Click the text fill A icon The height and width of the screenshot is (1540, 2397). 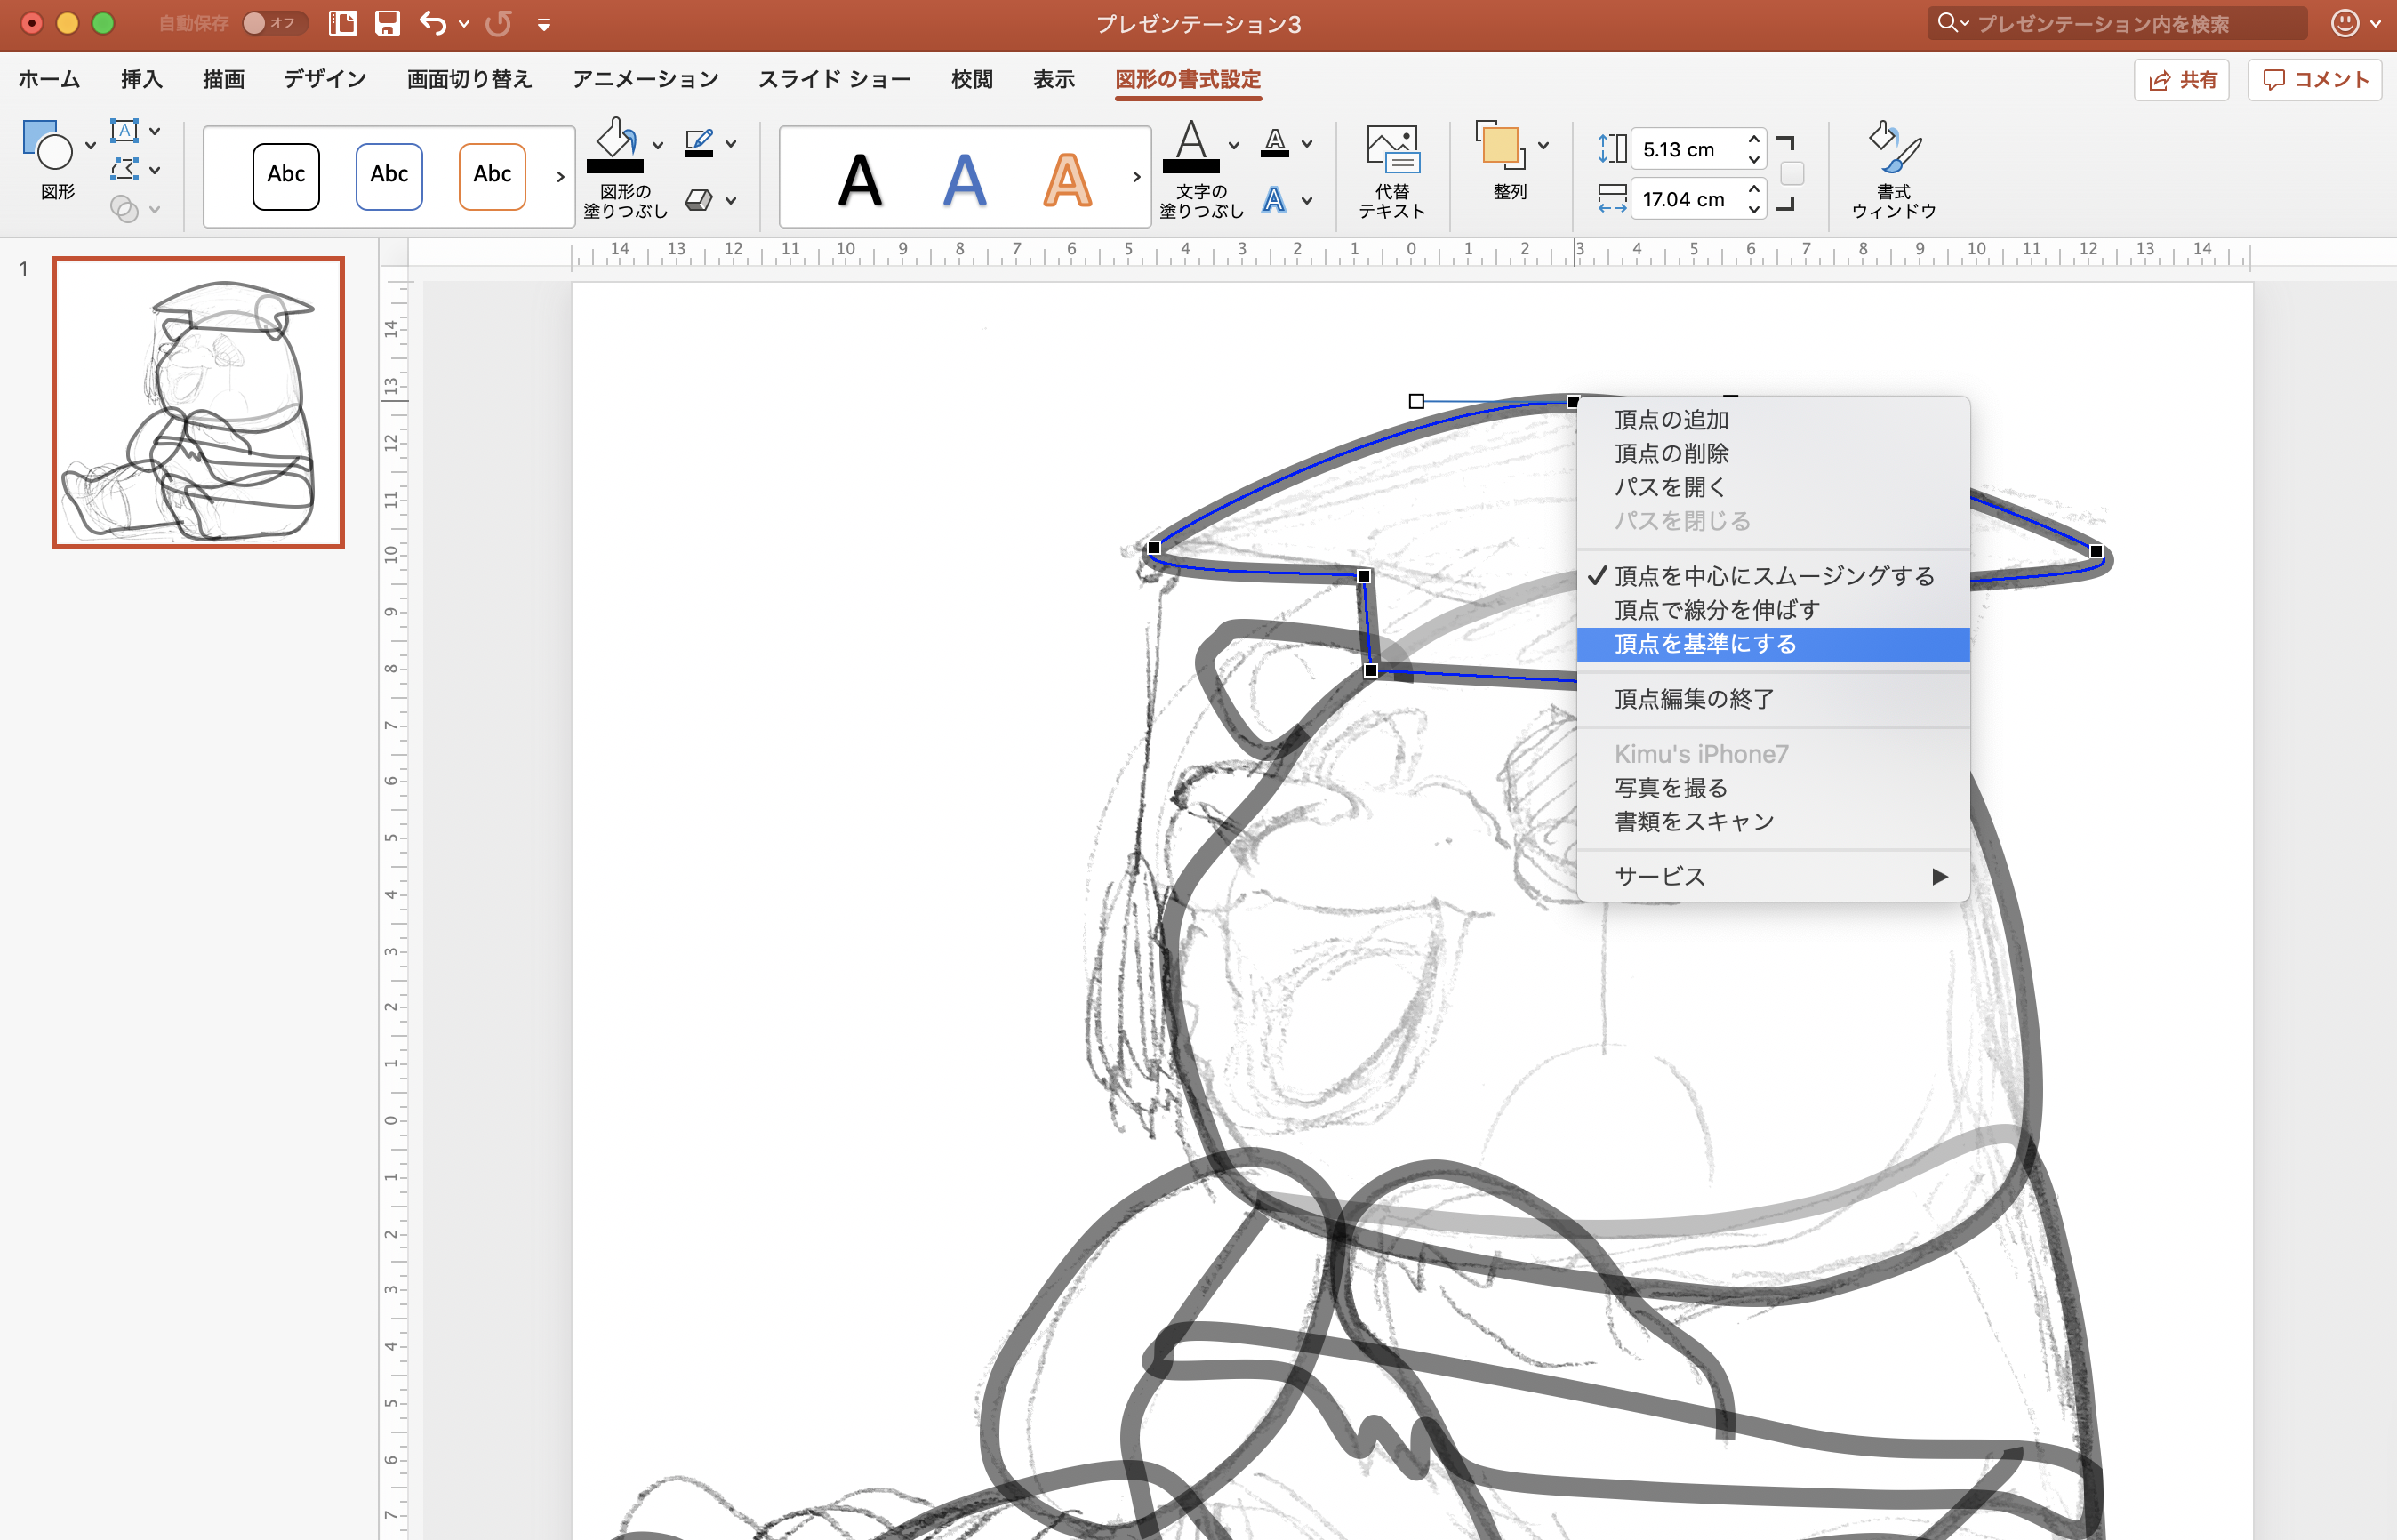(1191, 145)
